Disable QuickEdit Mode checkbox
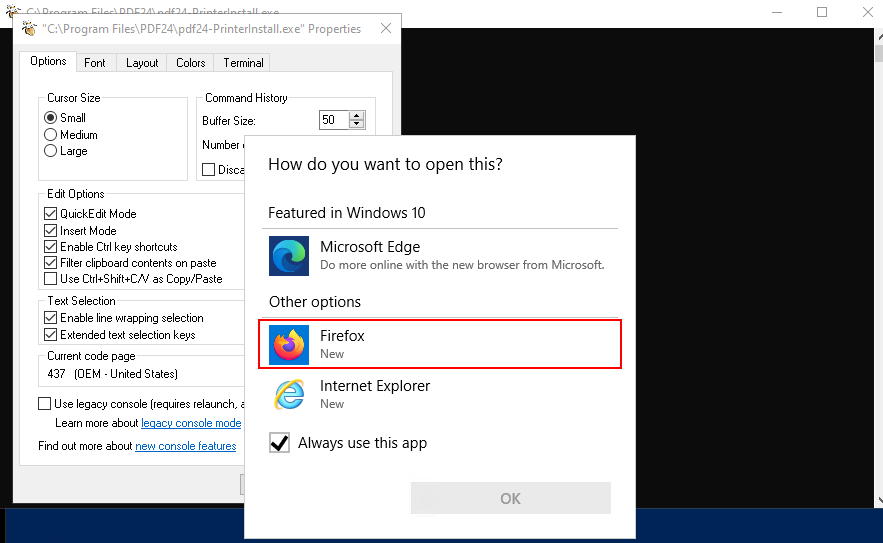 51,214
